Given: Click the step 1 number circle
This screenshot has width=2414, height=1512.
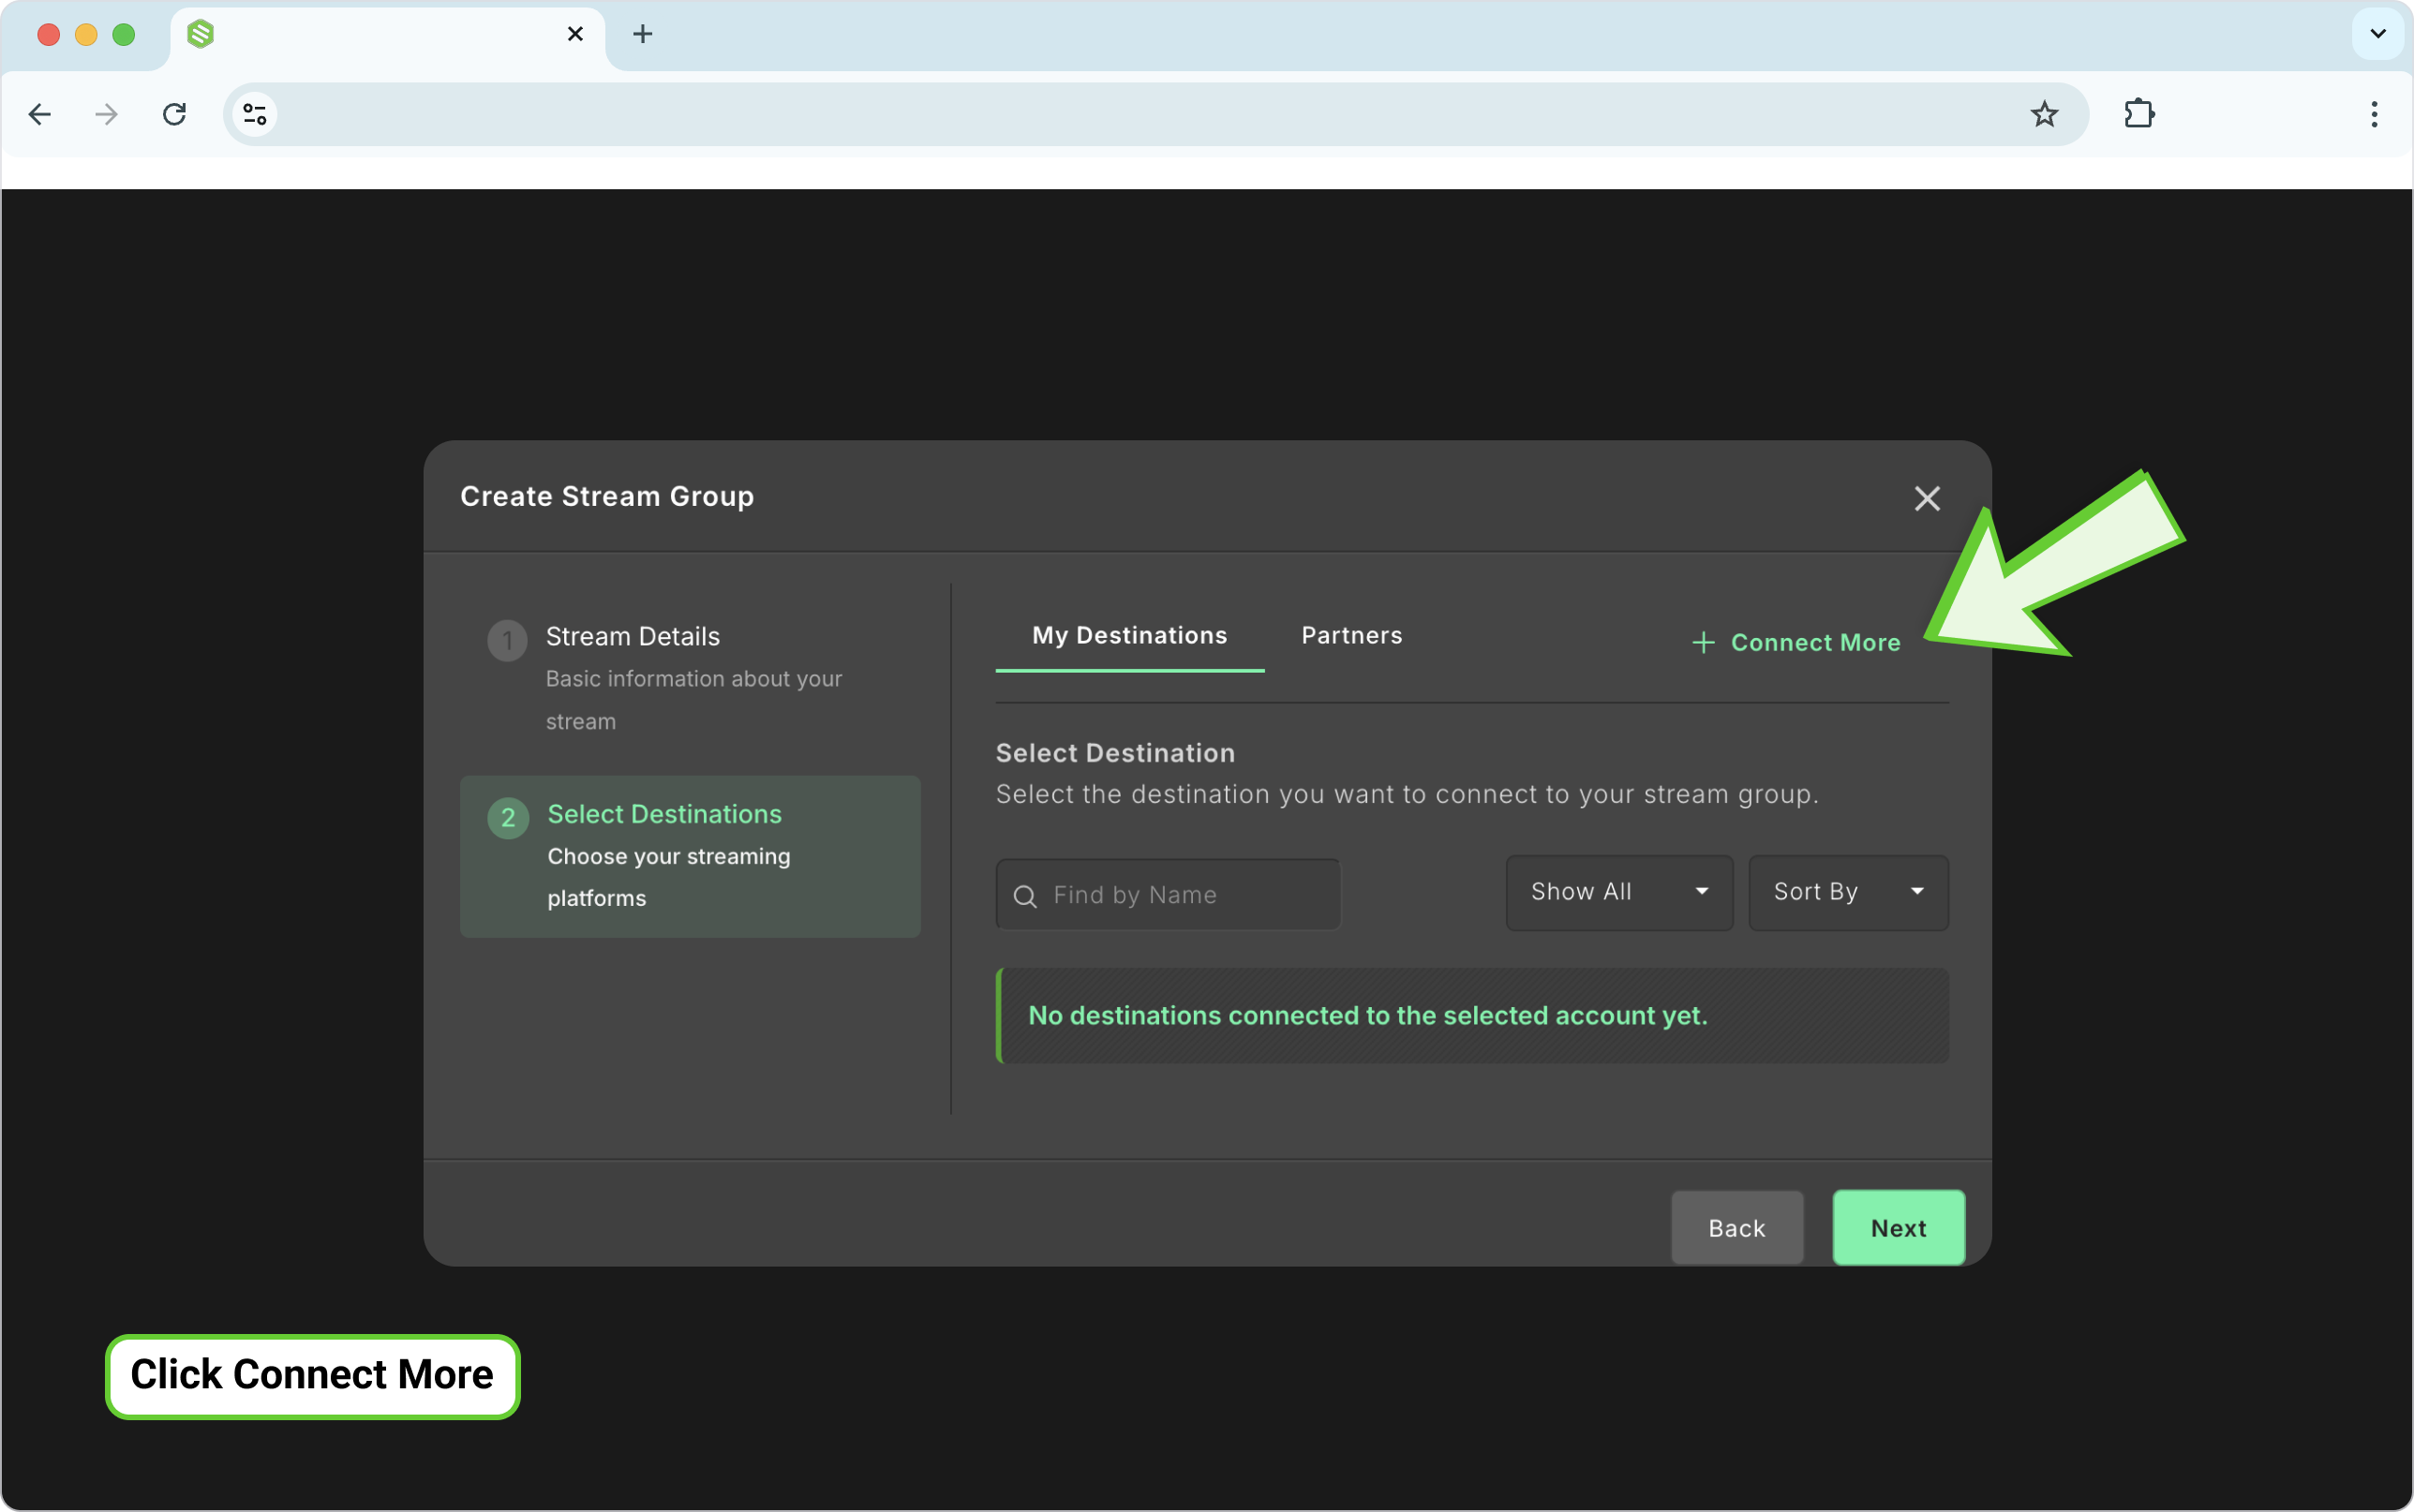Looking at the screenshot, I should pos(507,640).
